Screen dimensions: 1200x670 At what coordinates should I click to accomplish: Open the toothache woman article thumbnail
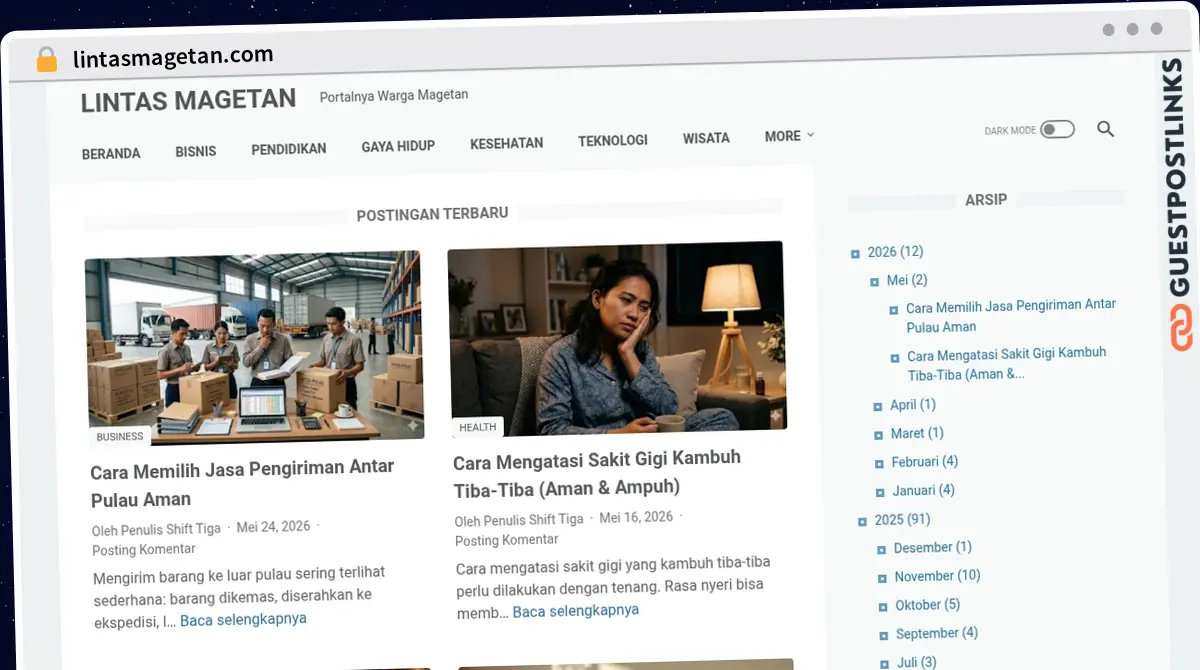coord(617,338)
